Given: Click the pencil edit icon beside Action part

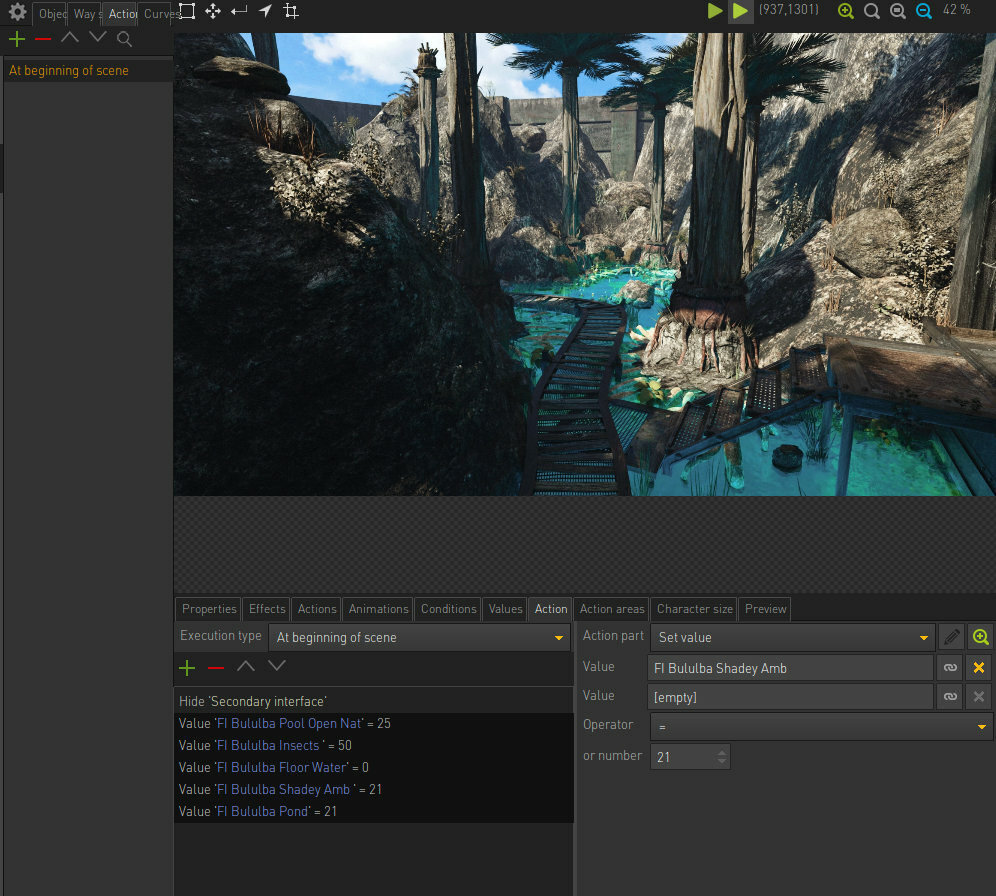Looking at the screenshot, I should 951,637.
